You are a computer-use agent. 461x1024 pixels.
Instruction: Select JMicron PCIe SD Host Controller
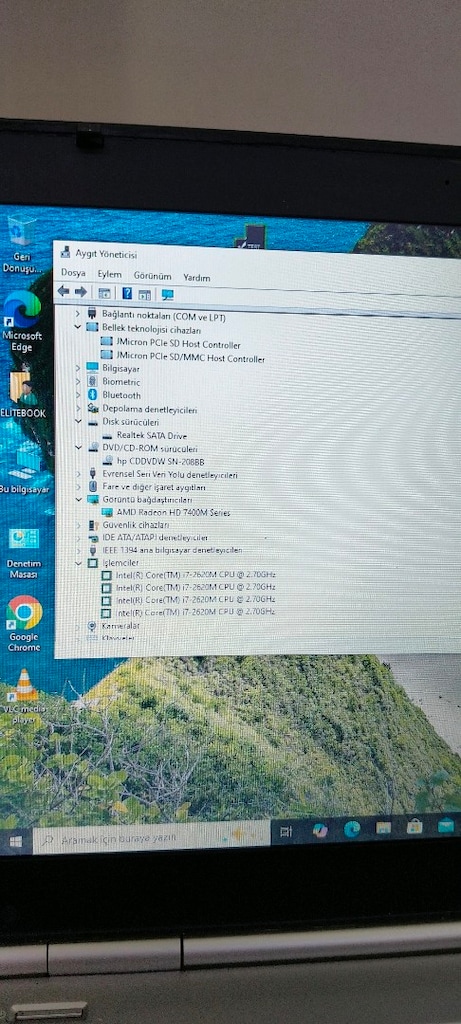178,344
